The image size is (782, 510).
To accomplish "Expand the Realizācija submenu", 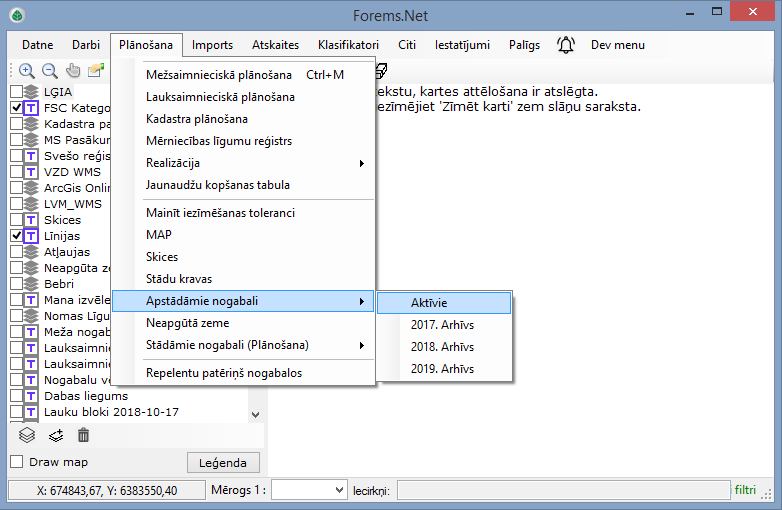I will click(243, 163).
